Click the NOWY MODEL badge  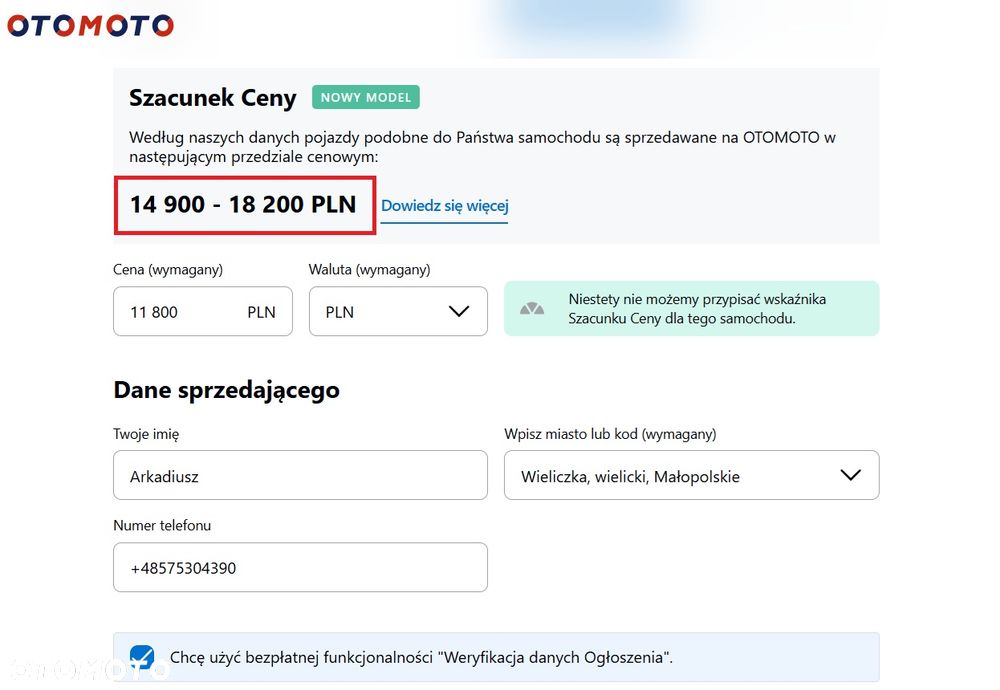[365, 97]
